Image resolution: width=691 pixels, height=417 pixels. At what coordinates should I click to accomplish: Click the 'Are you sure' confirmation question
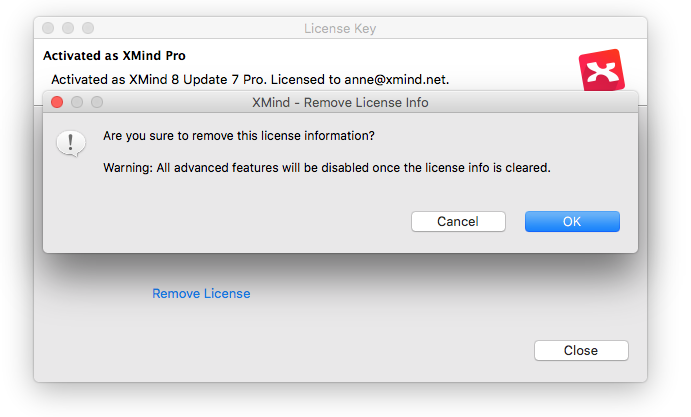pyautogui.click(x=239, y=136)
